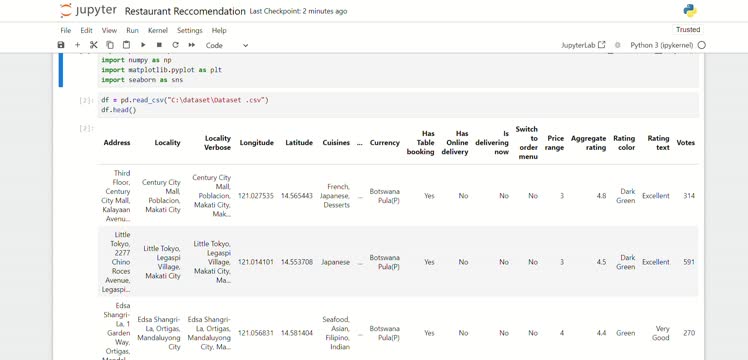This screenshot has width=748, height=360.
Task: Interrupt the kernel with stop icon
Action: click(x=159, y=45)
